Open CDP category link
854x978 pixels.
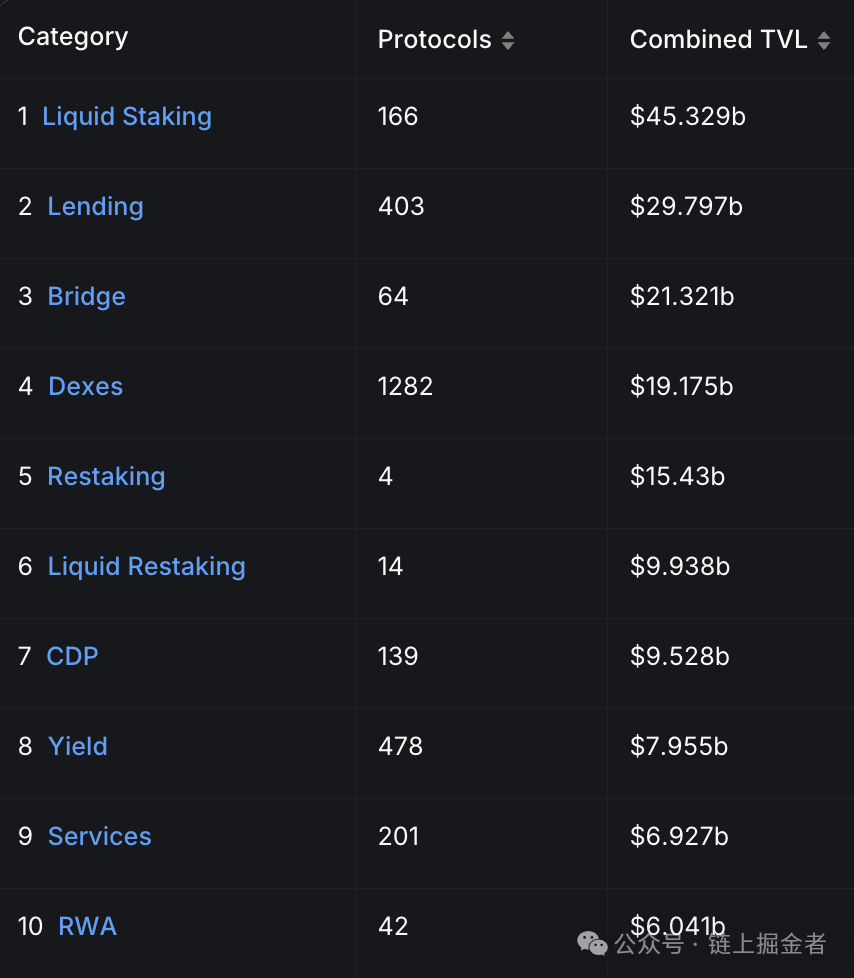click(x=72, y=656)
